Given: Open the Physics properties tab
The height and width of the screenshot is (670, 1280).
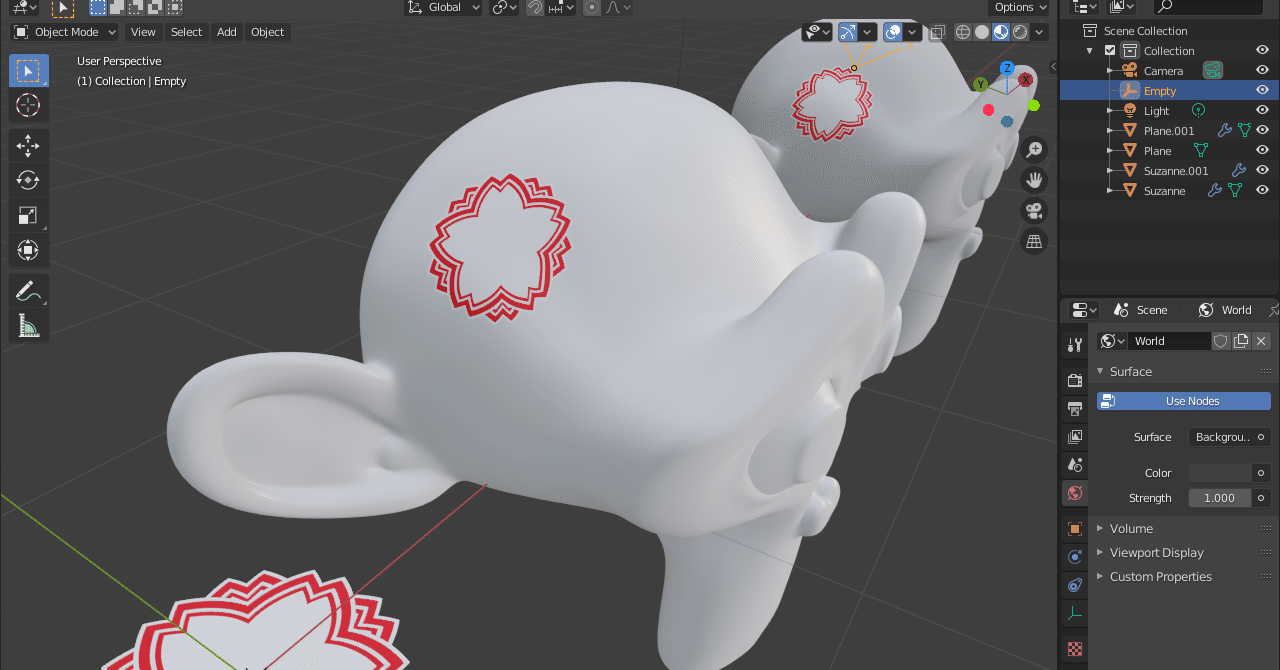Looking at the screenshot, I should 1075,557.
